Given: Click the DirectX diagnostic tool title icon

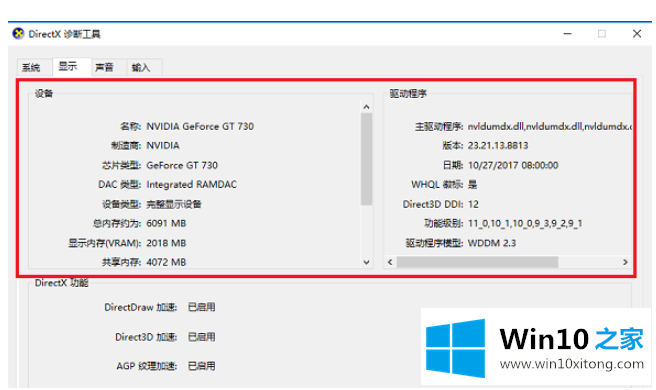Looking at the screenshot, I should click(x=18, y=33).
